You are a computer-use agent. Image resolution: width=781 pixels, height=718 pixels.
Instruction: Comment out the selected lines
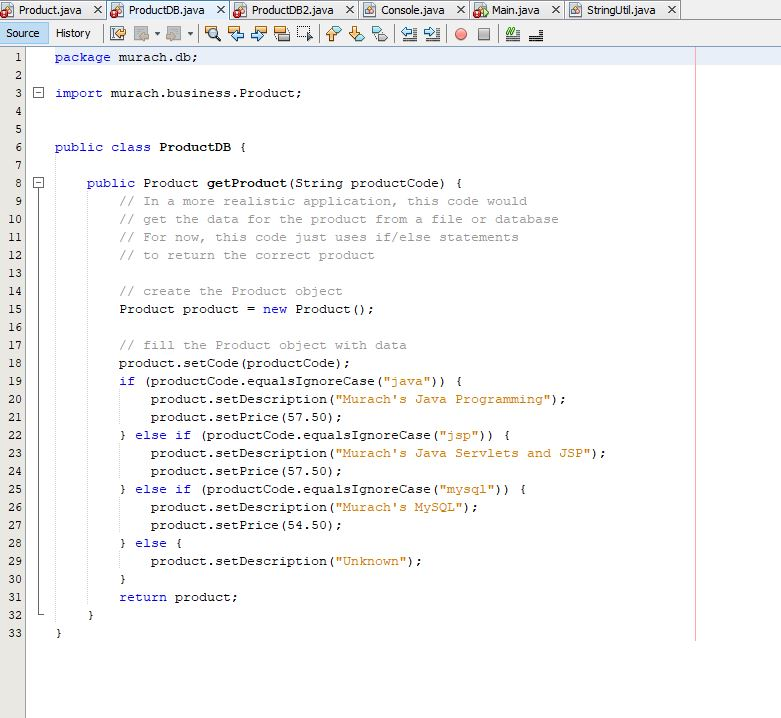(513, 34)
